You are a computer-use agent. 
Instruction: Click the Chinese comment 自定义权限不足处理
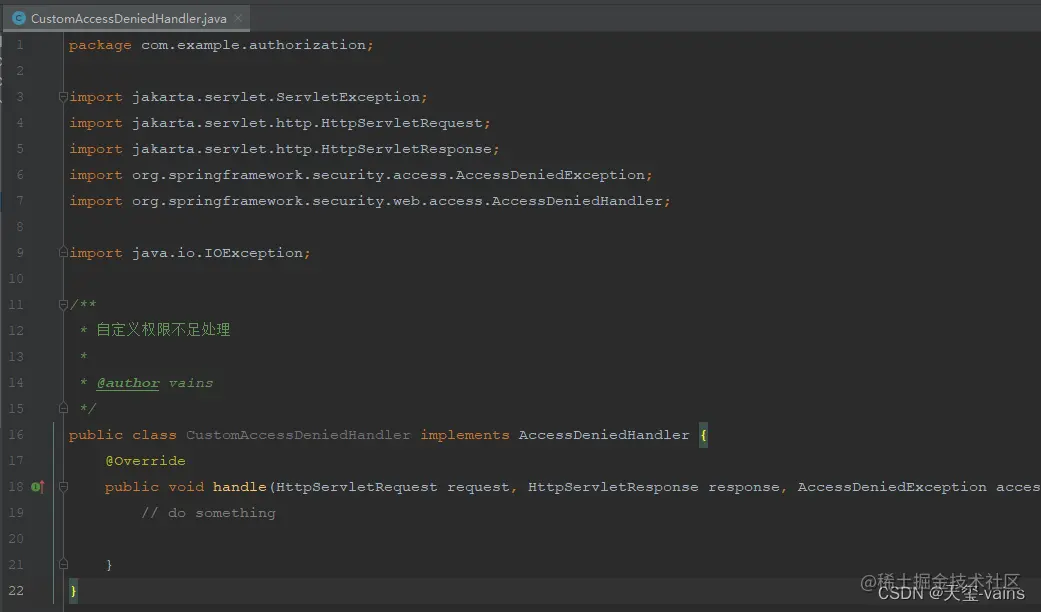coord(163,330)
